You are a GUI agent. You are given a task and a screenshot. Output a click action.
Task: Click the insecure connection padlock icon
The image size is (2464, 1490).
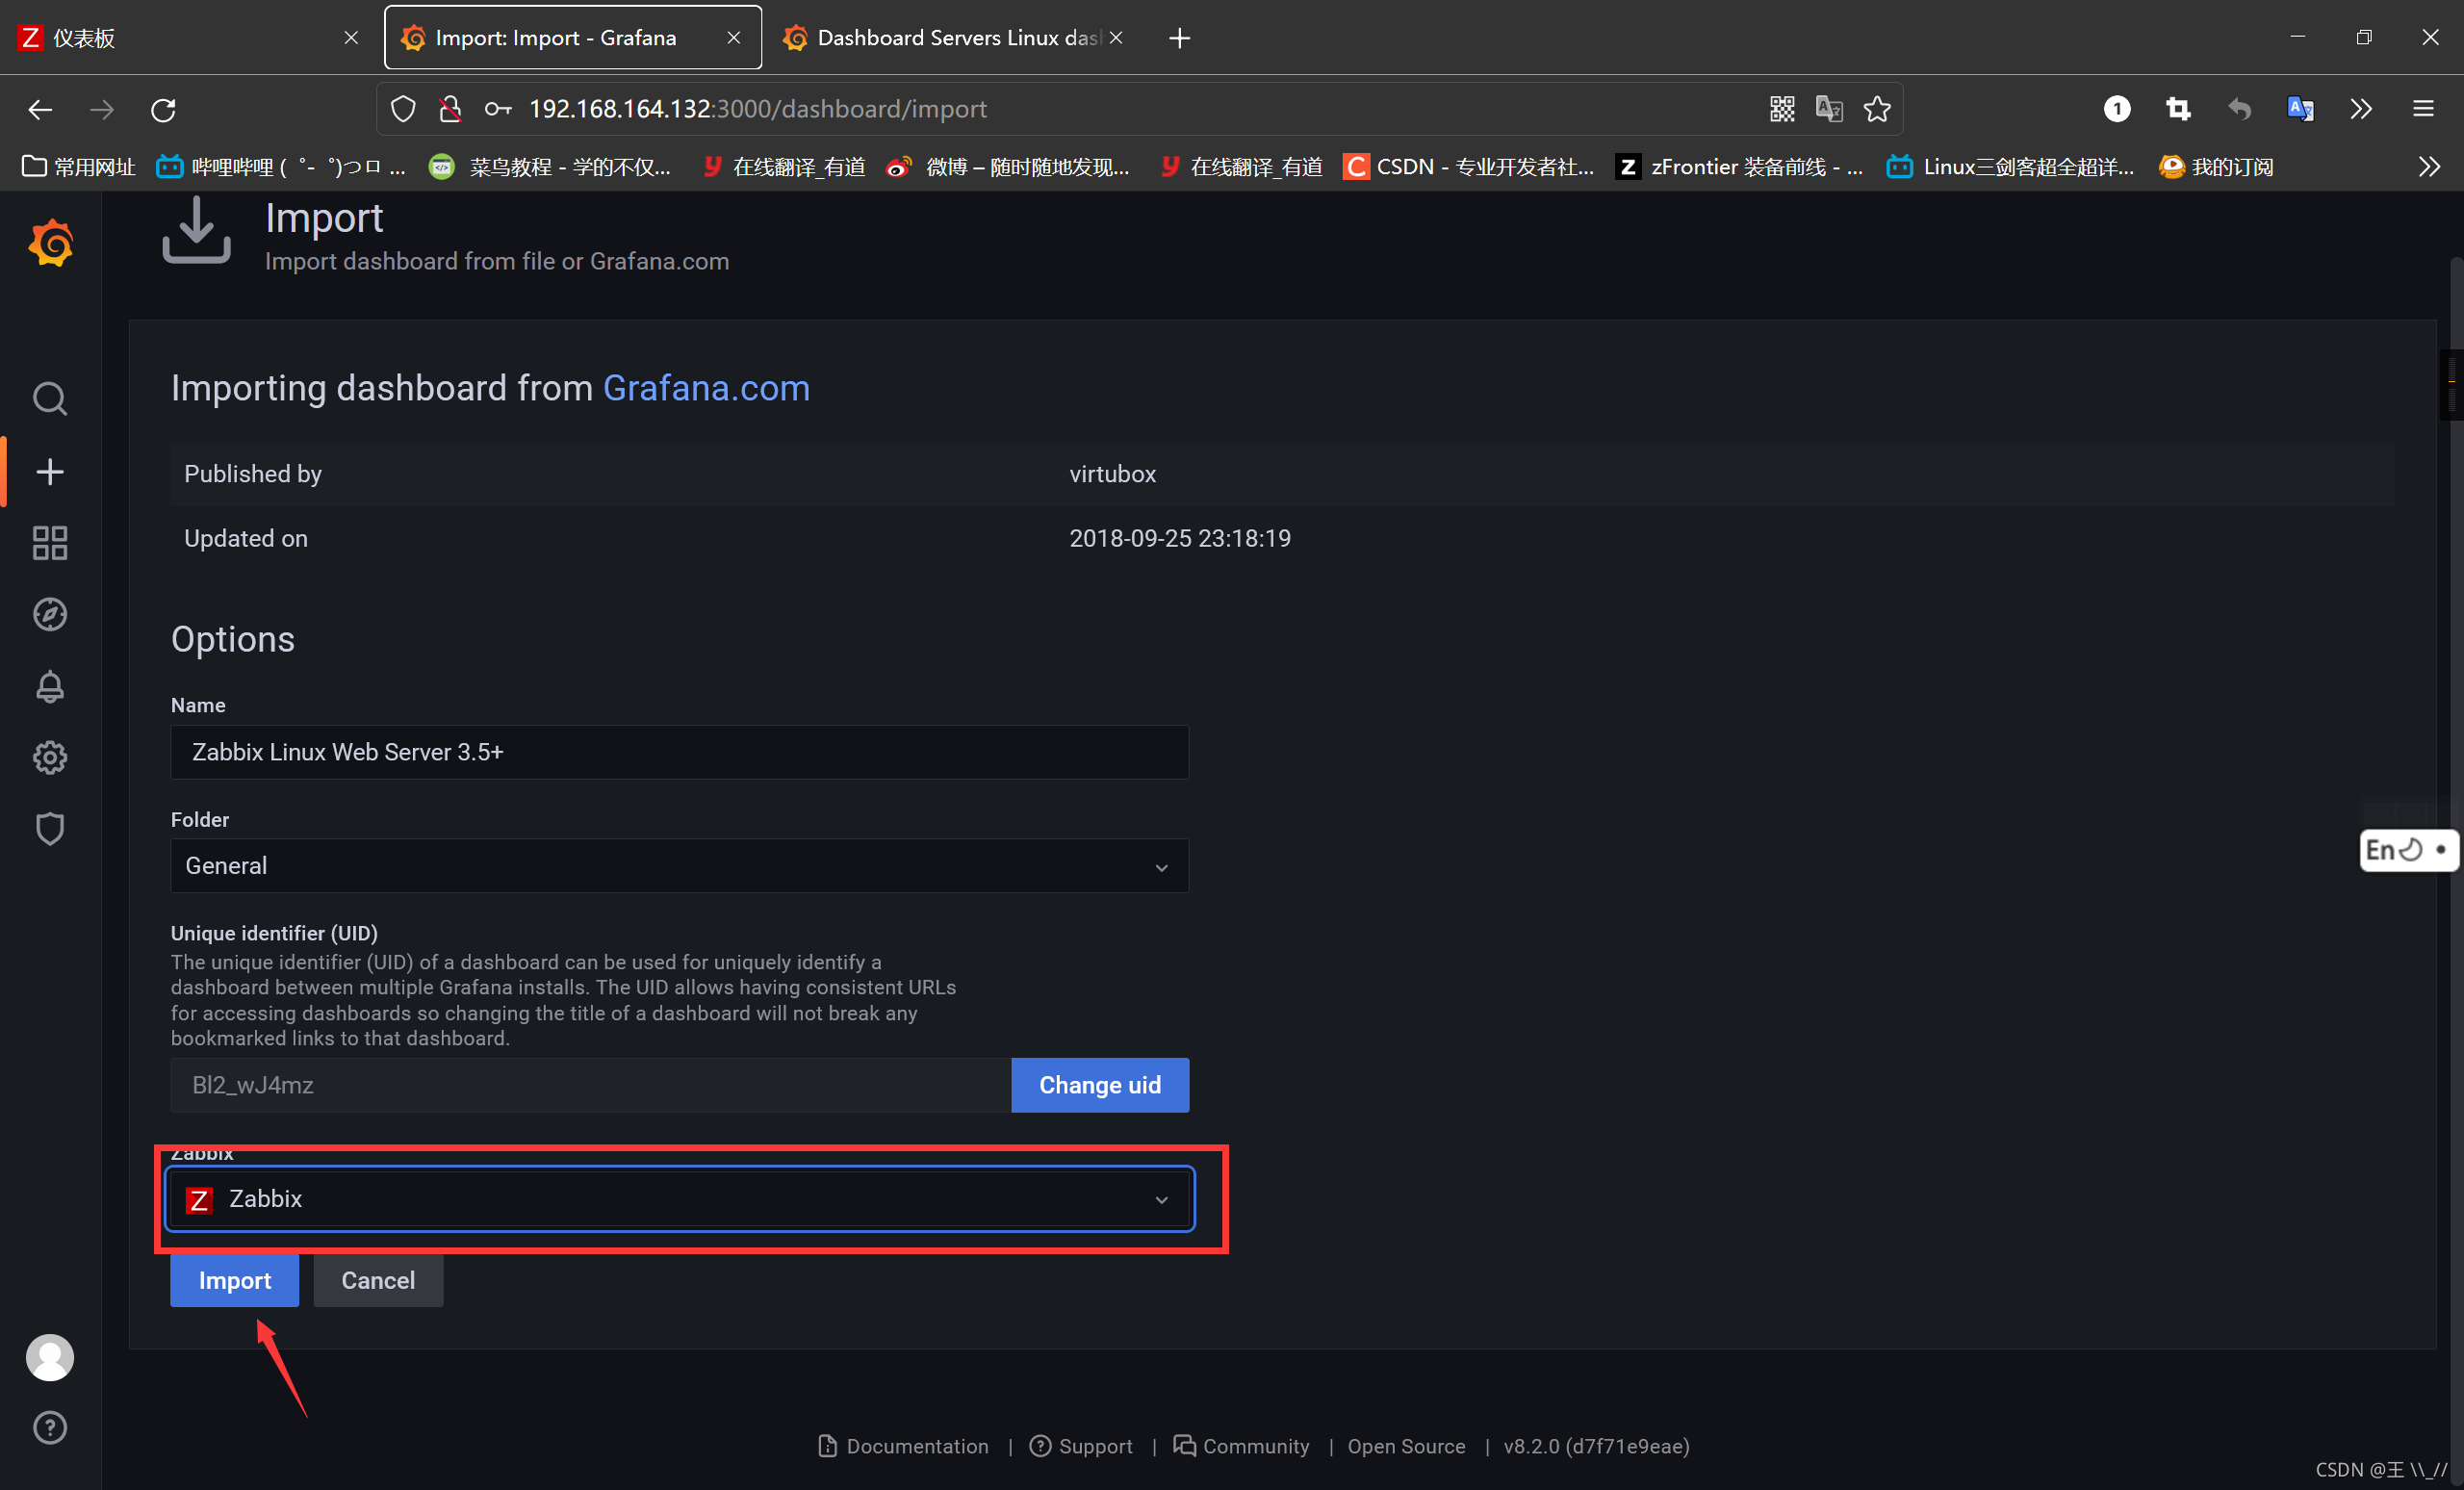pos(450,109)
